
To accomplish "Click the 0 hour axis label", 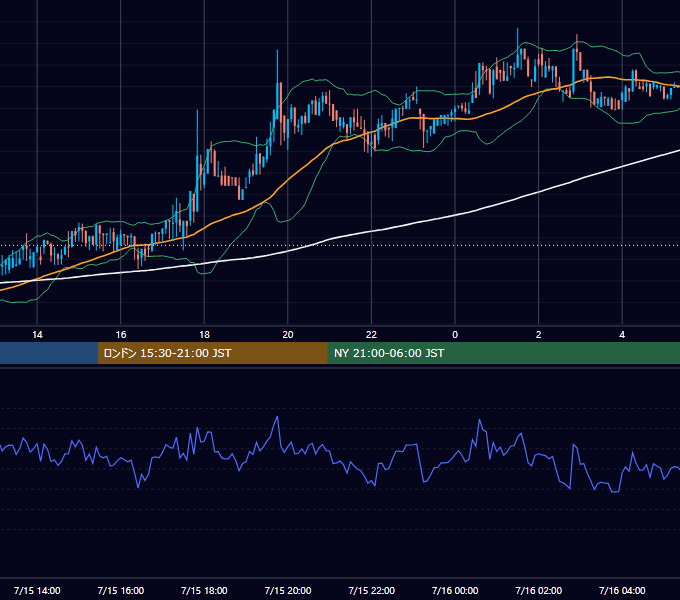I will point(455,335).
